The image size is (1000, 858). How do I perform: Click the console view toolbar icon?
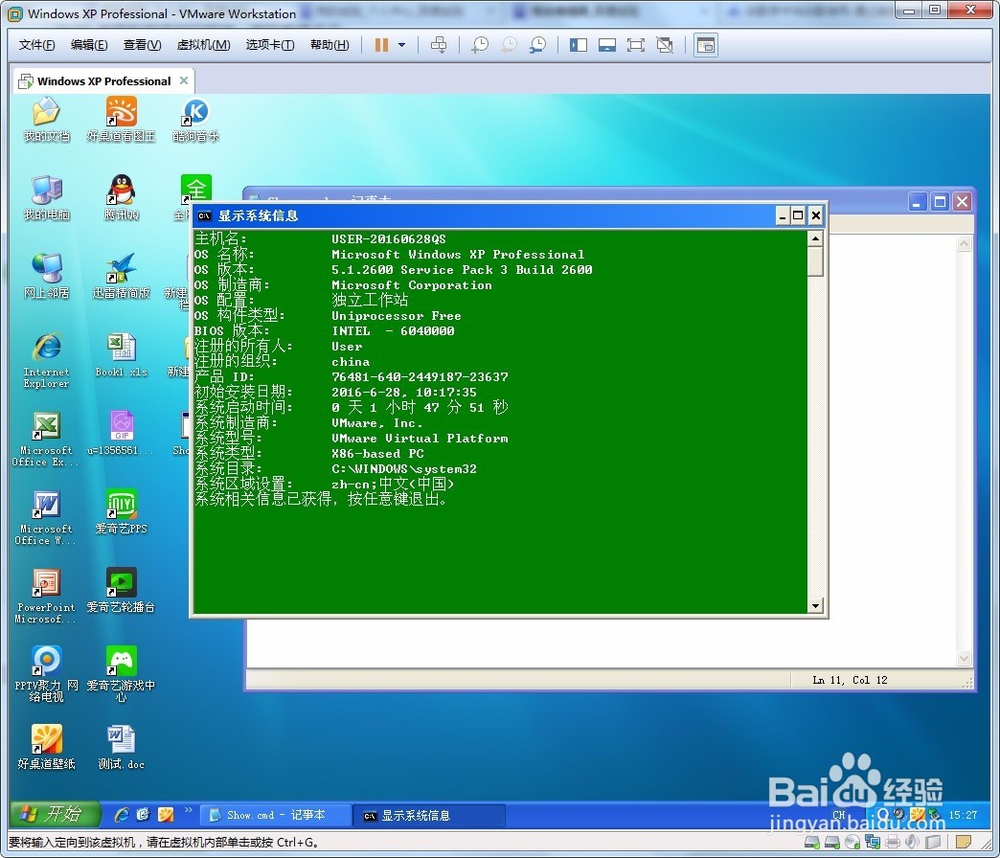click(x=706, y=45)
